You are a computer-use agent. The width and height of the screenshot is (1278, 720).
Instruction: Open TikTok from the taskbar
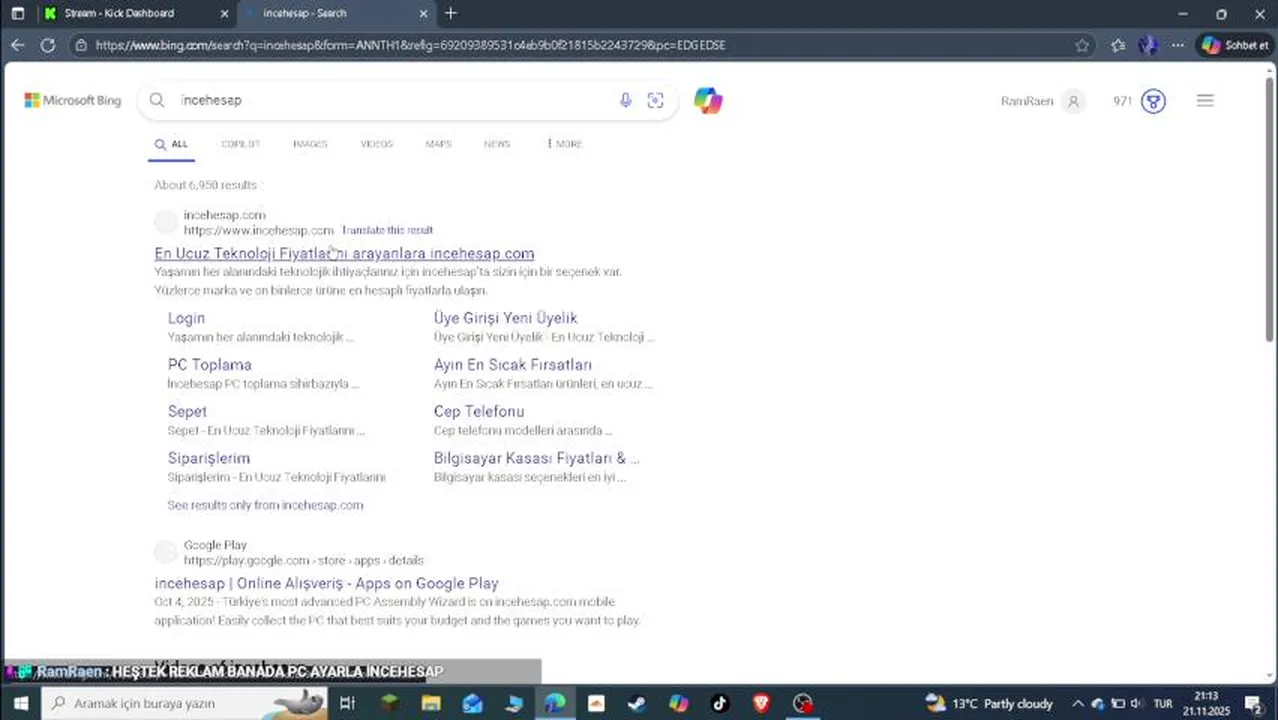[719, 703]
